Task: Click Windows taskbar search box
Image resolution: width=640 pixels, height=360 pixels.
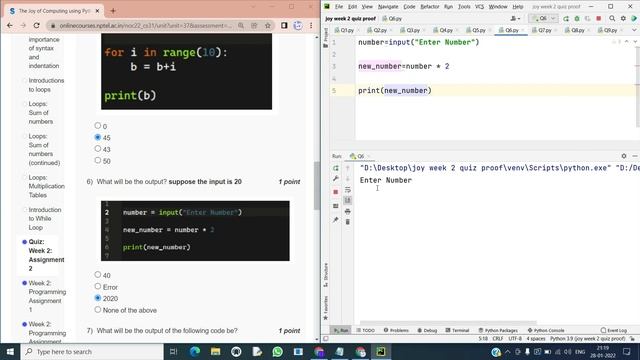Action: coord(92,351)
